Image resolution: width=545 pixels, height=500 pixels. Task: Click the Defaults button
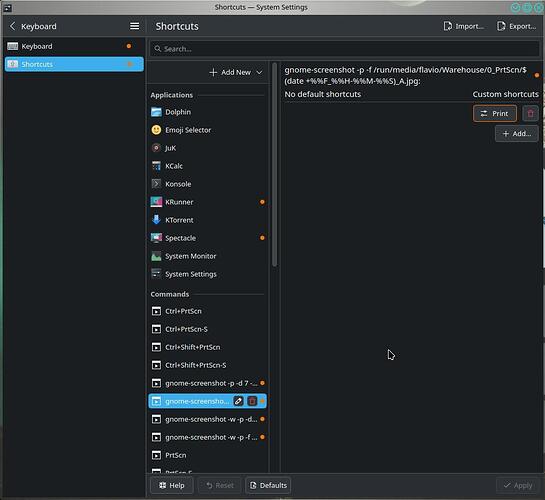(x=268, y=485)
